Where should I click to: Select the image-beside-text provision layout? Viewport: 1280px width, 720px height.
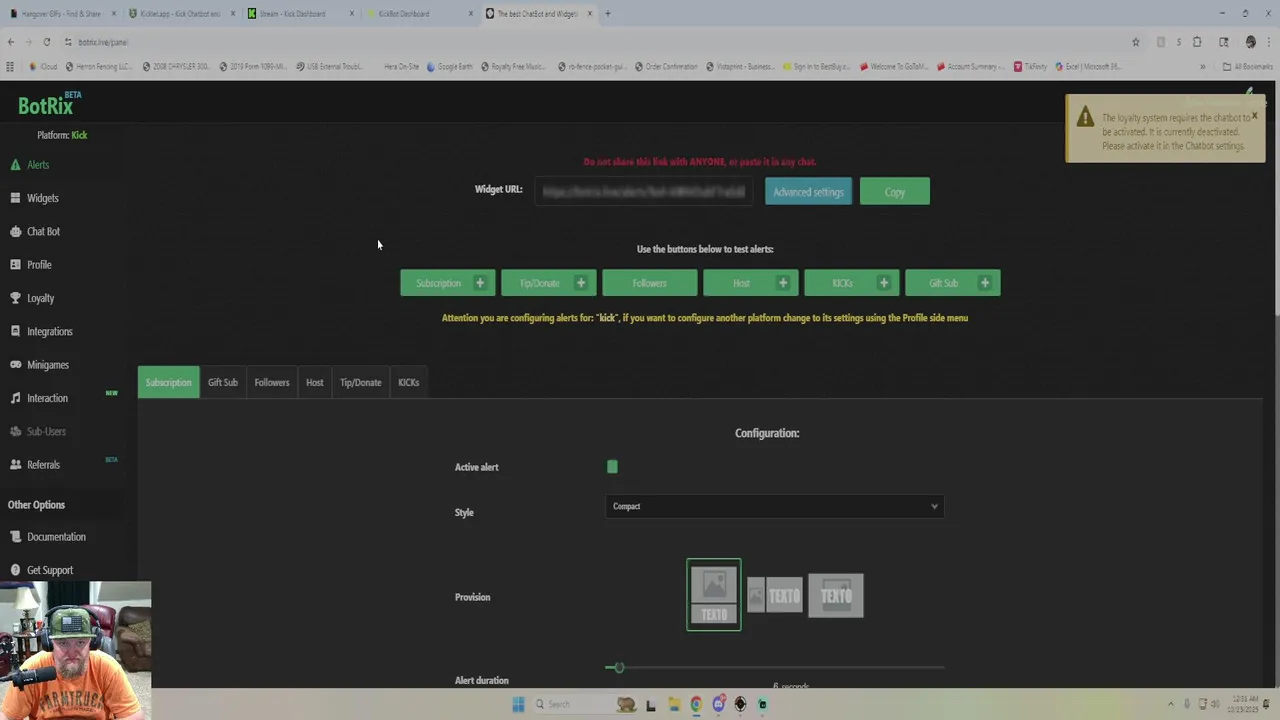775,596
